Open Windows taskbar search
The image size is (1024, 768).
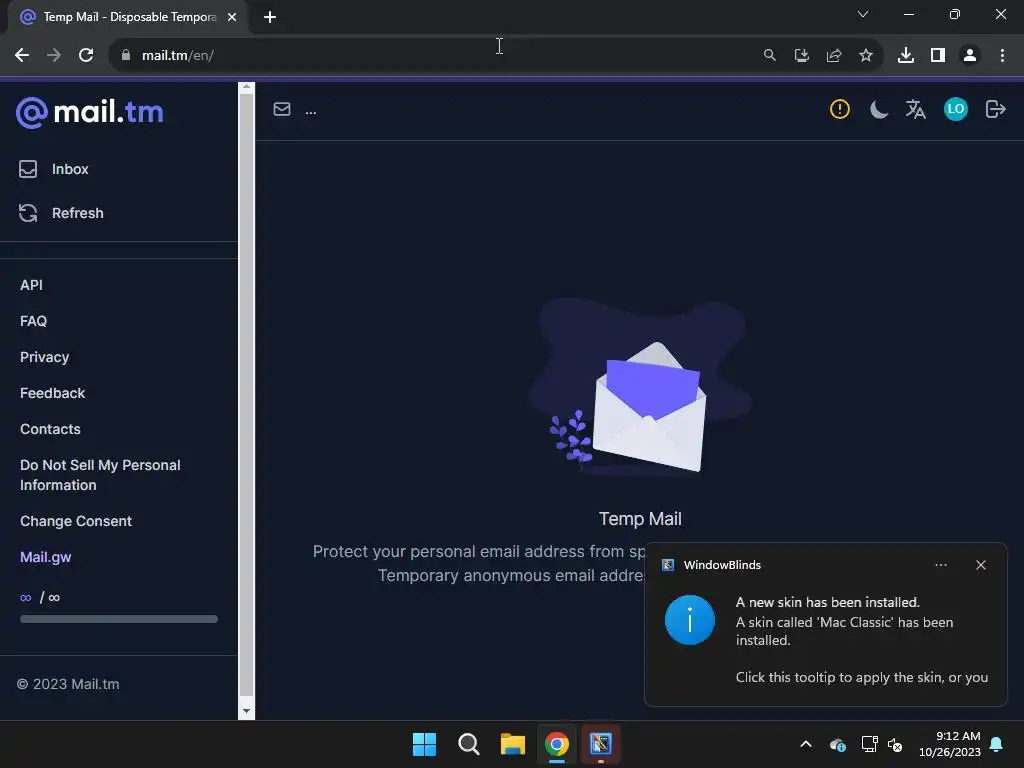click(x=469, y=744)
